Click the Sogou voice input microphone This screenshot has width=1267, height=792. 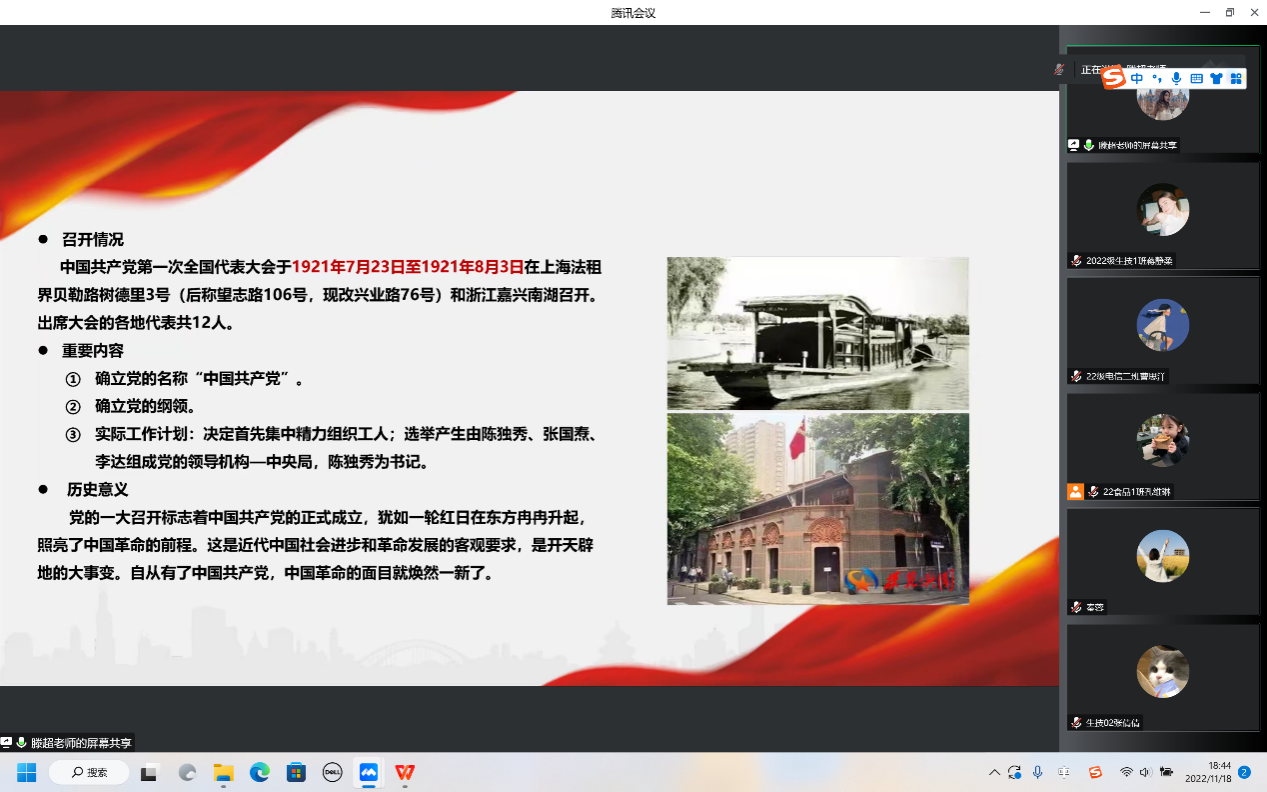click(1176, 78)
